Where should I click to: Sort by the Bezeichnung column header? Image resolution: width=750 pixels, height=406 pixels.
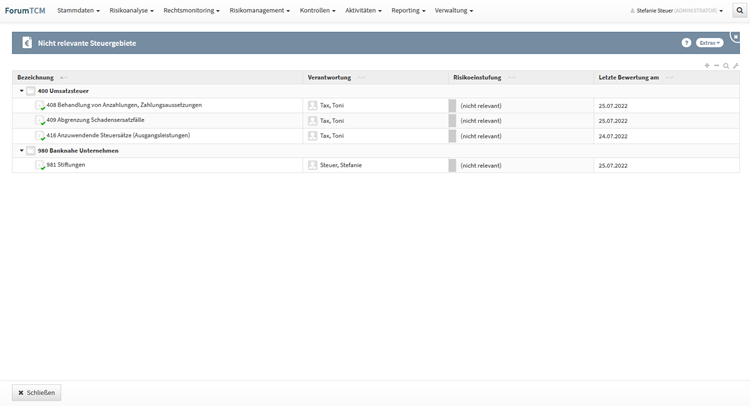coord(36,77)
